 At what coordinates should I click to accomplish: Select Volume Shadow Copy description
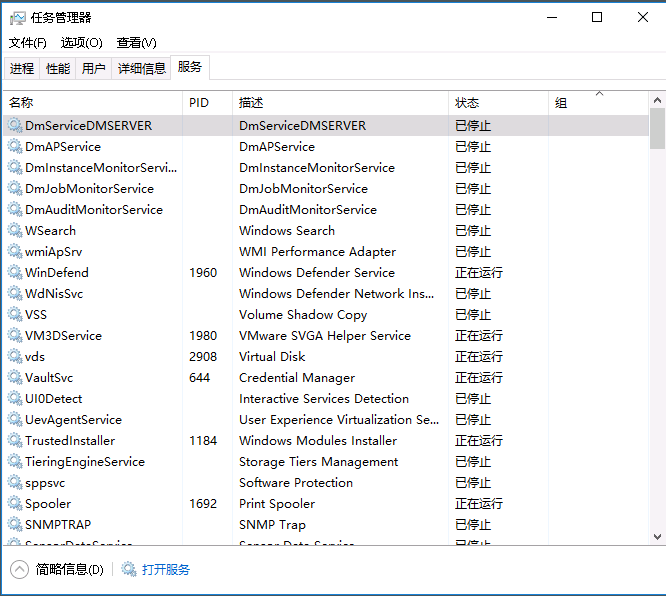pyautogui.click(x=303, y=314)
